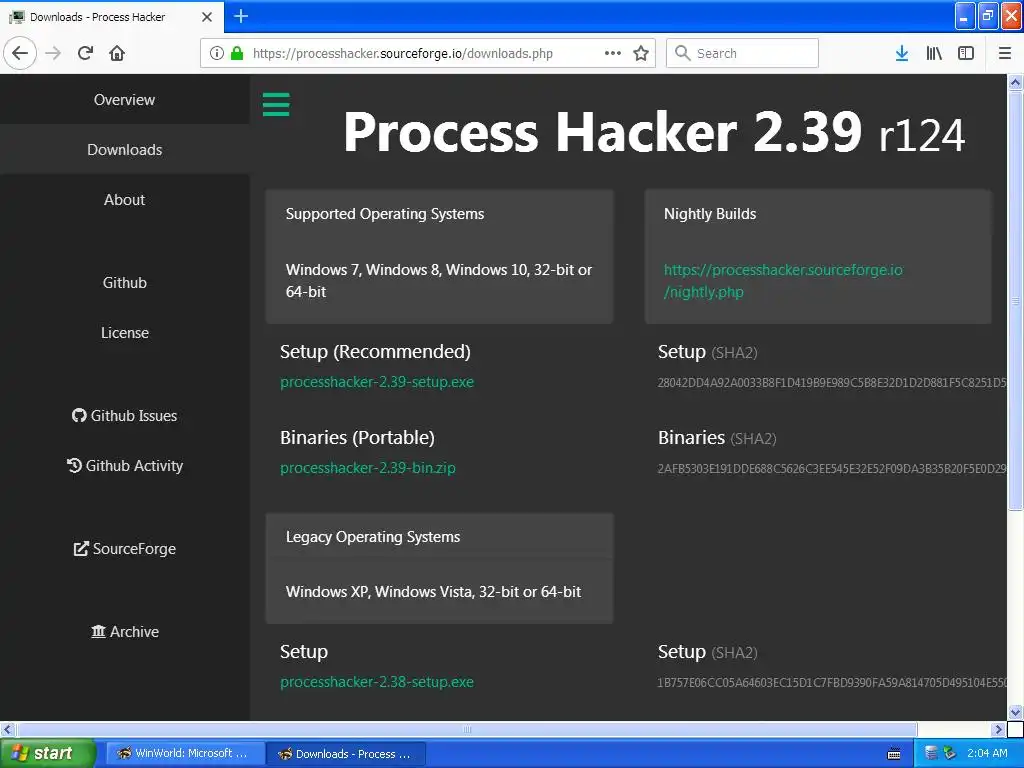This screenshot has width=1024, height=768.
Task: Click the system tray clock at 2:04 AM
Action: [987, 753]
